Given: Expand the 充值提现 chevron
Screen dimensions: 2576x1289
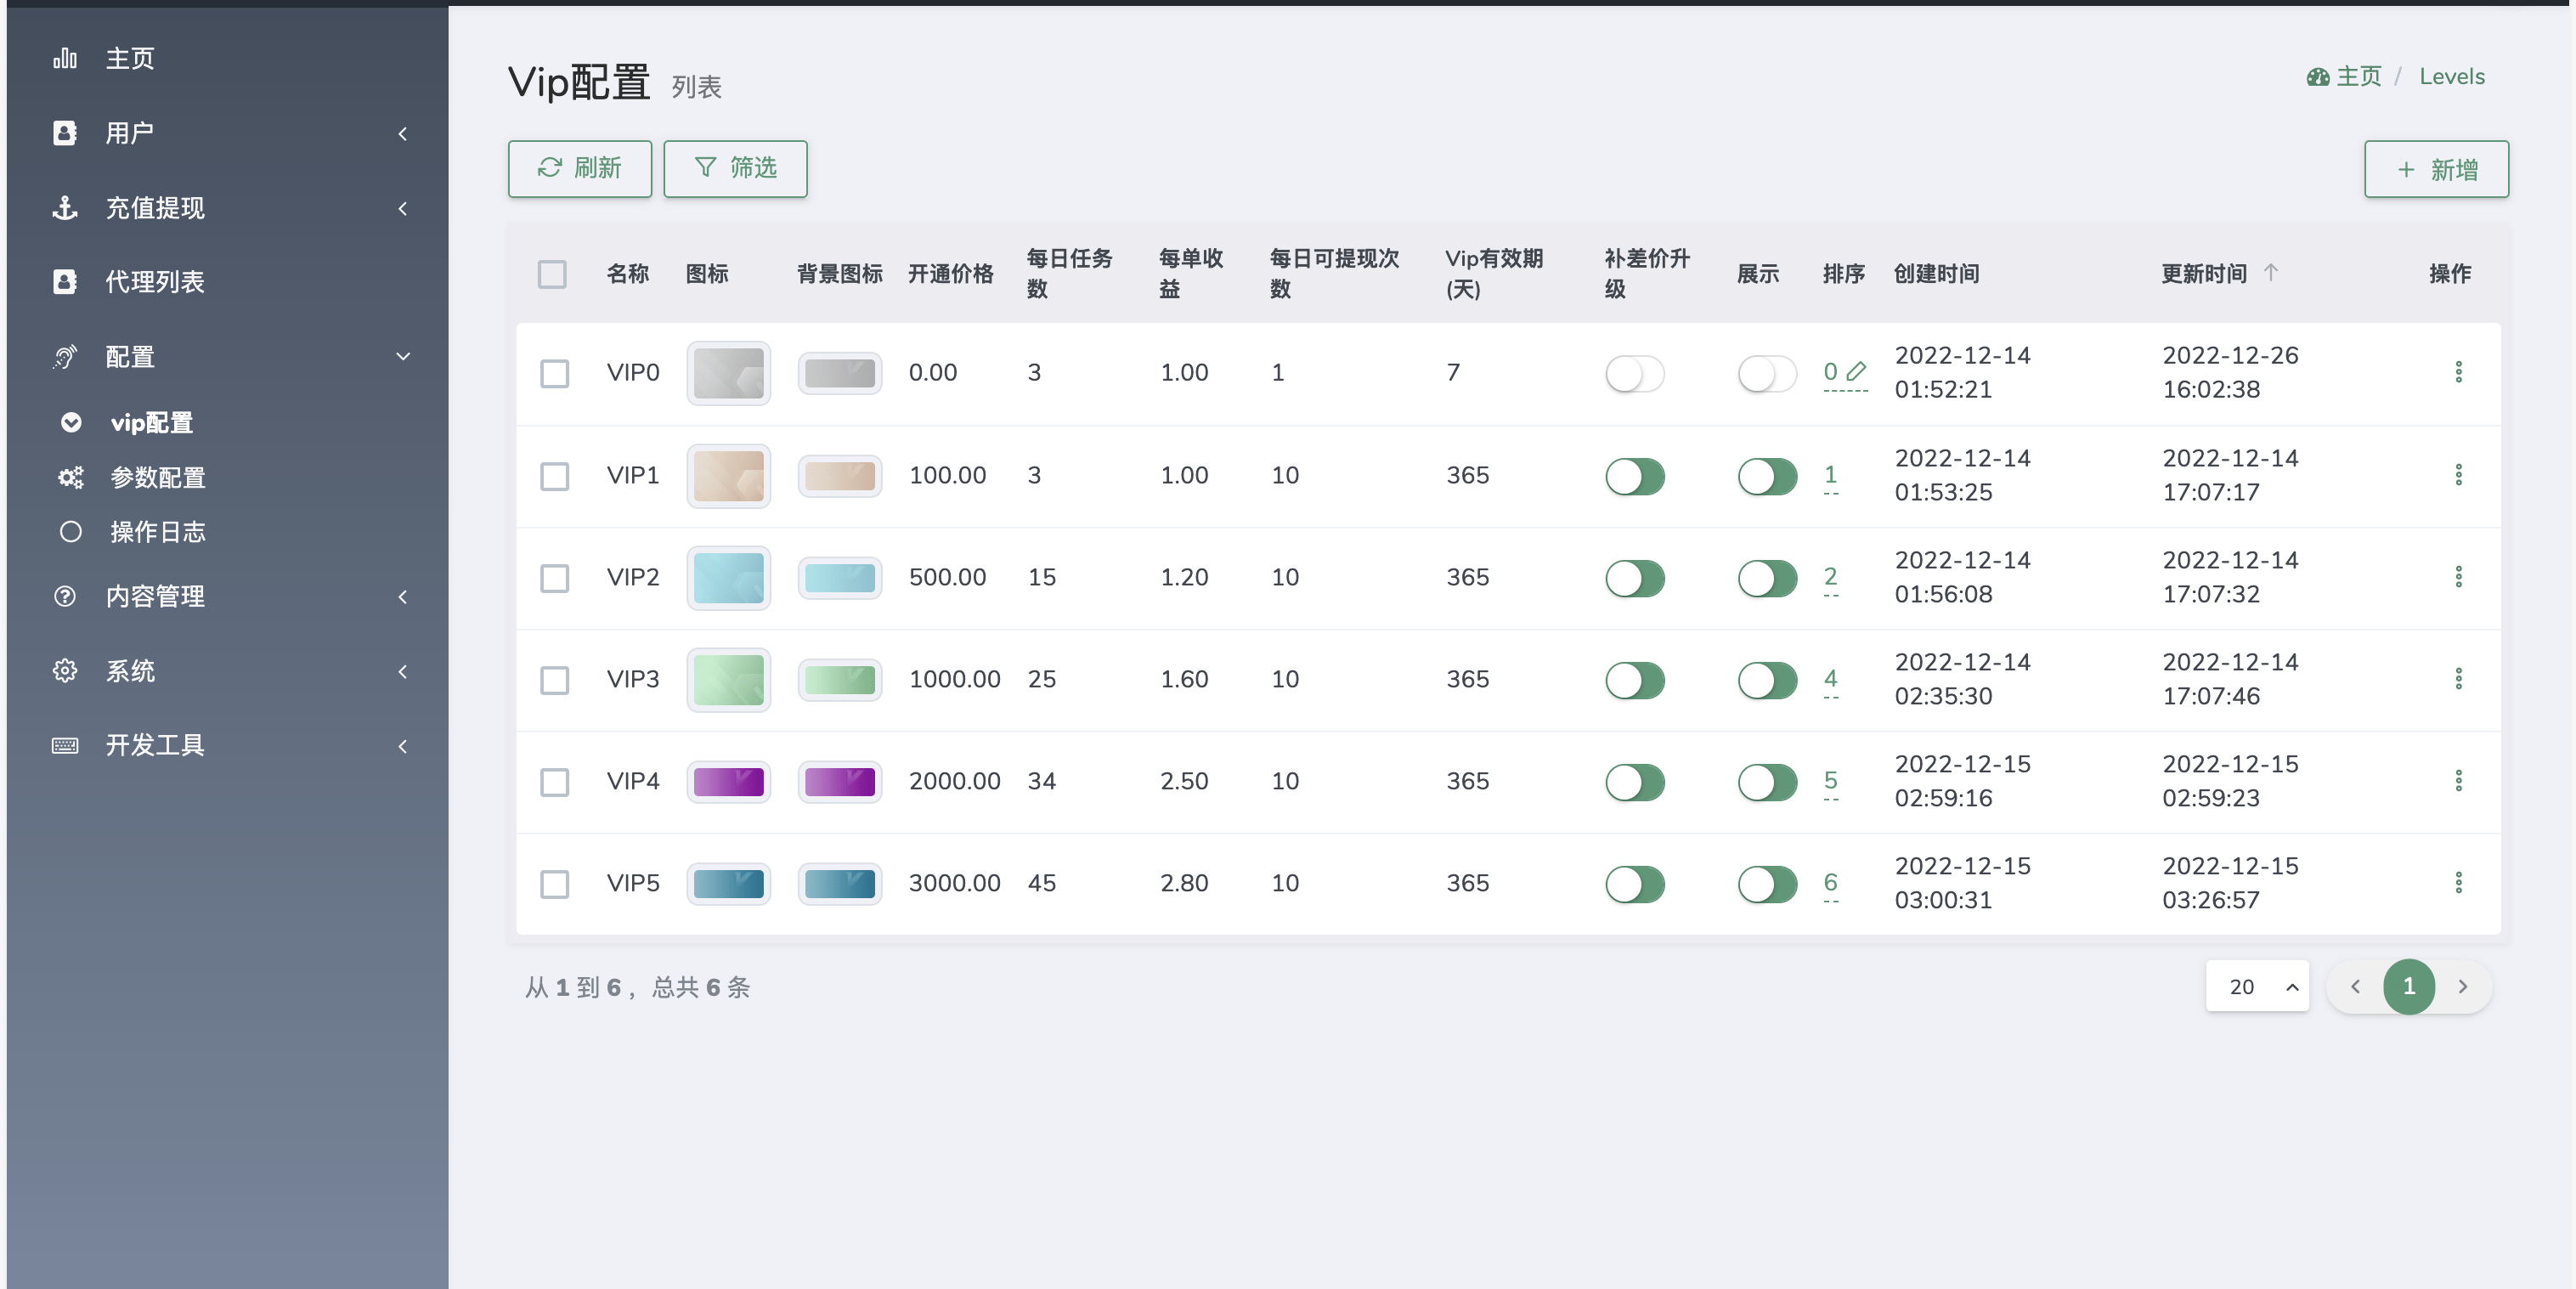Looking at the screenshot, I should [x=403, y=208].
